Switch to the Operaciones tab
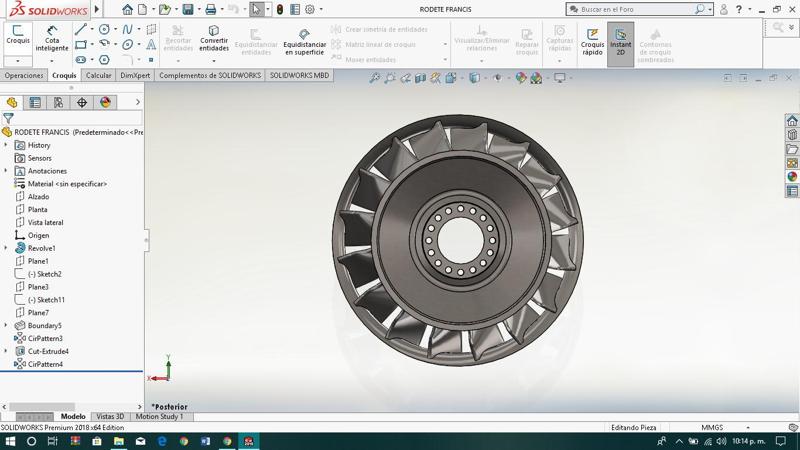This screenshot has width=800, height=450. tap(24, 76)
